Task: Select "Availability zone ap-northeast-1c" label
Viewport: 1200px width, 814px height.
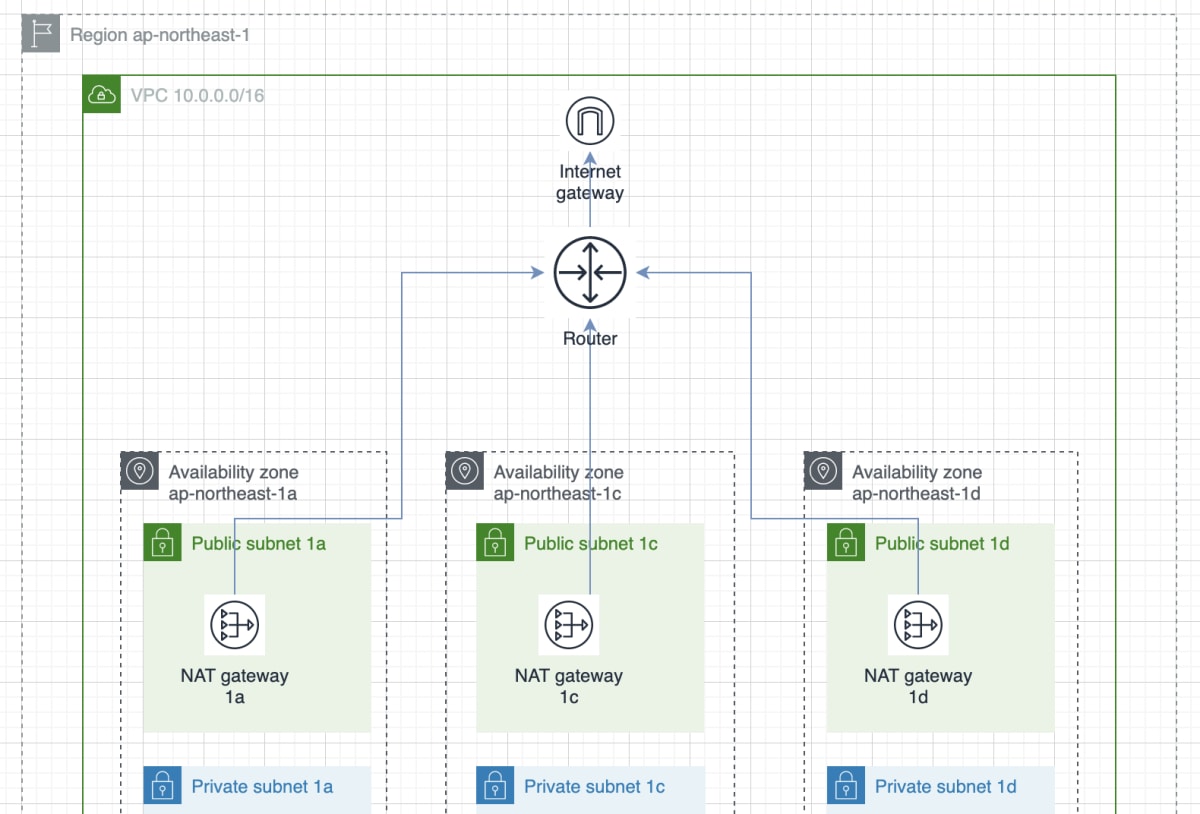Action: coord(558,482)
